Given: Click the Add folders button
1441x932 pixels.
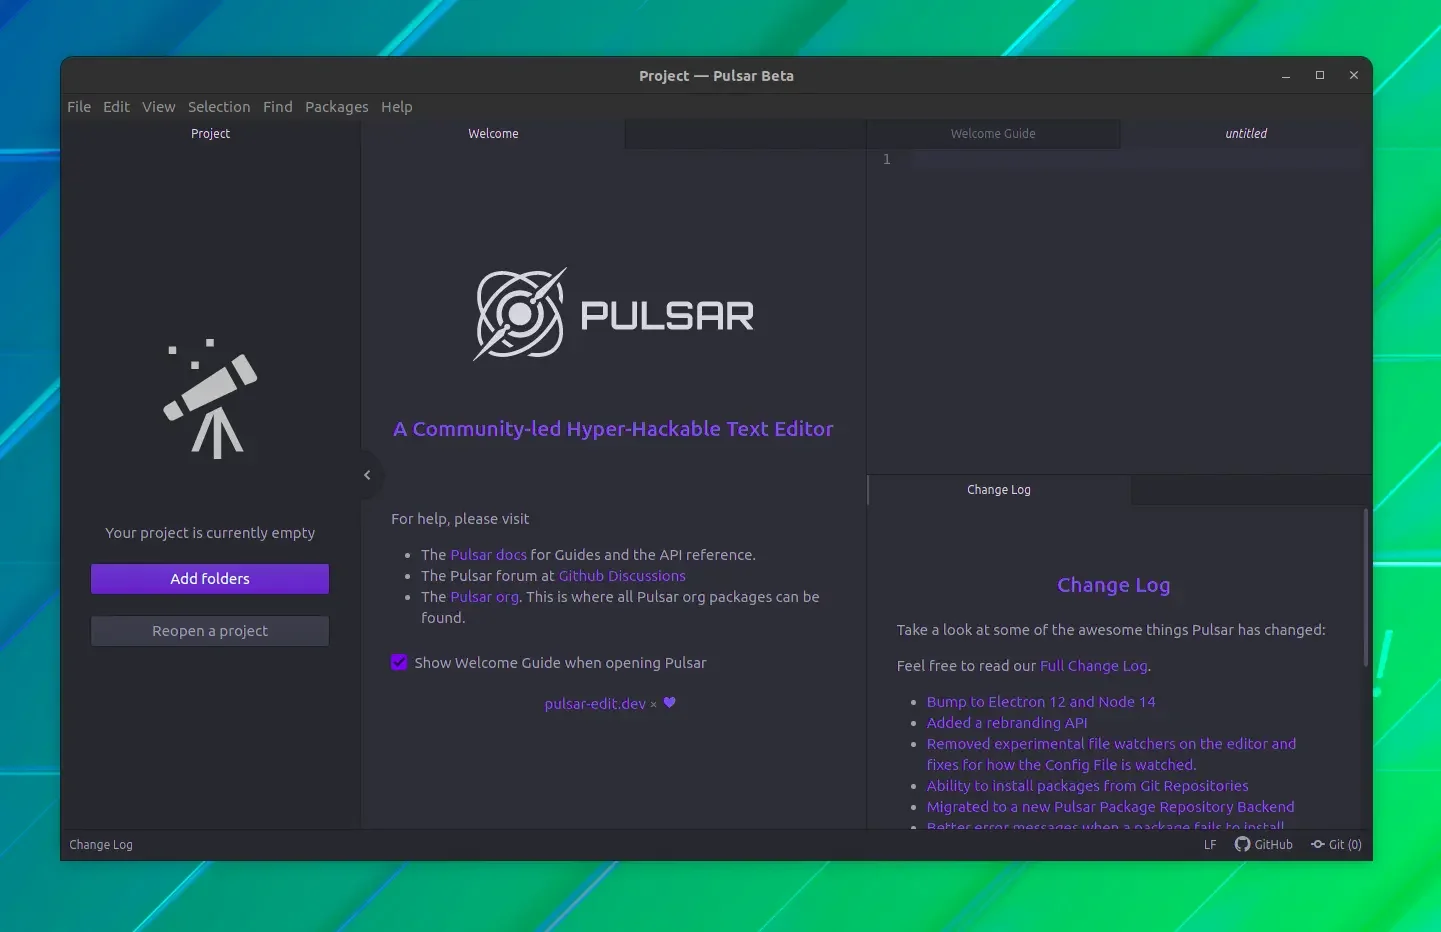Looking at the screenshot, I should (210, 579).
